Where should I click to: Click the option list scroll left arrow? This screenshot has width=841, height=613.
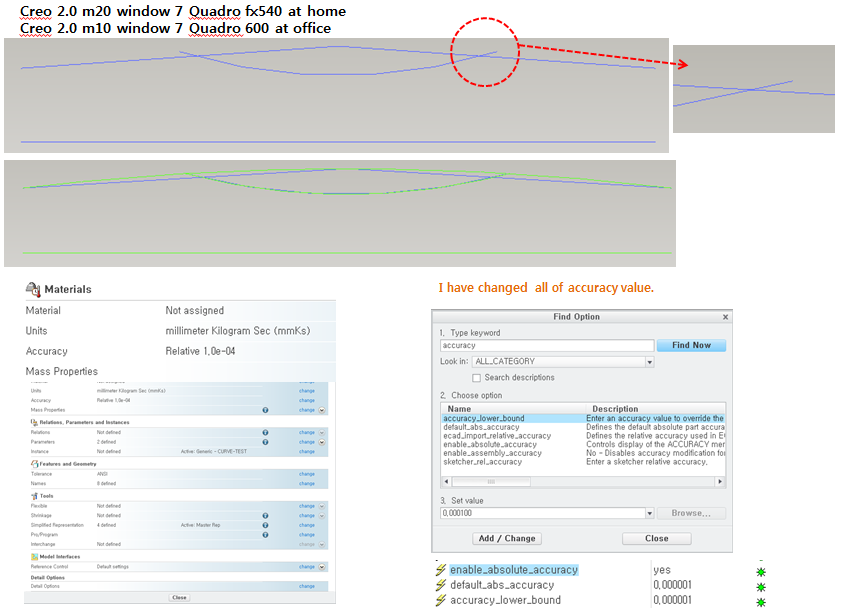[446, 482]
